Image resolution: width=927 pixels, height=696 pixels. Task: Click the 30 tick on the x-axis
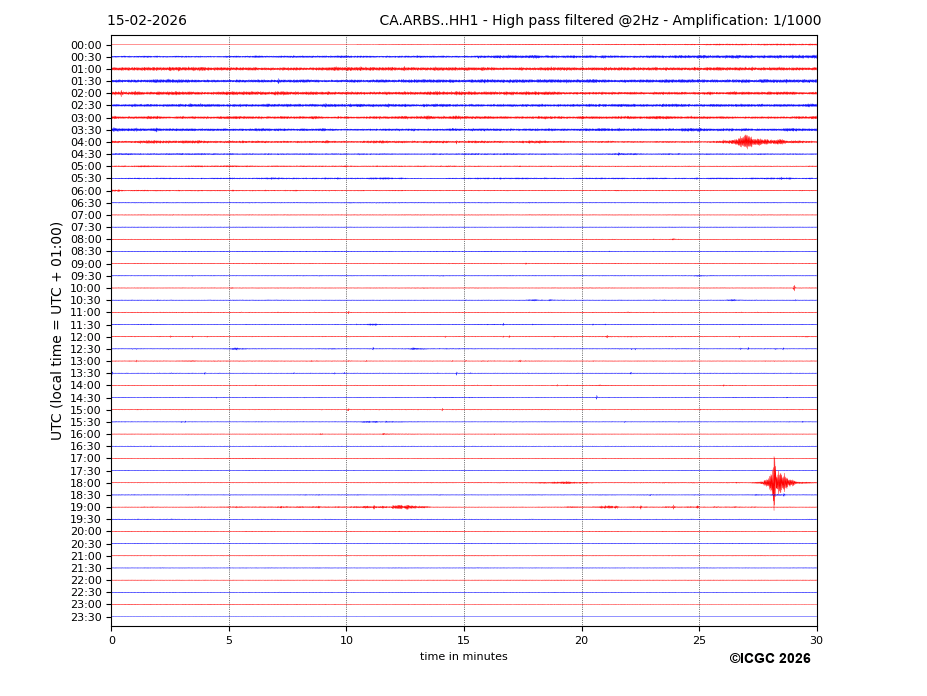pyautogui.click(x=816, y=640)
